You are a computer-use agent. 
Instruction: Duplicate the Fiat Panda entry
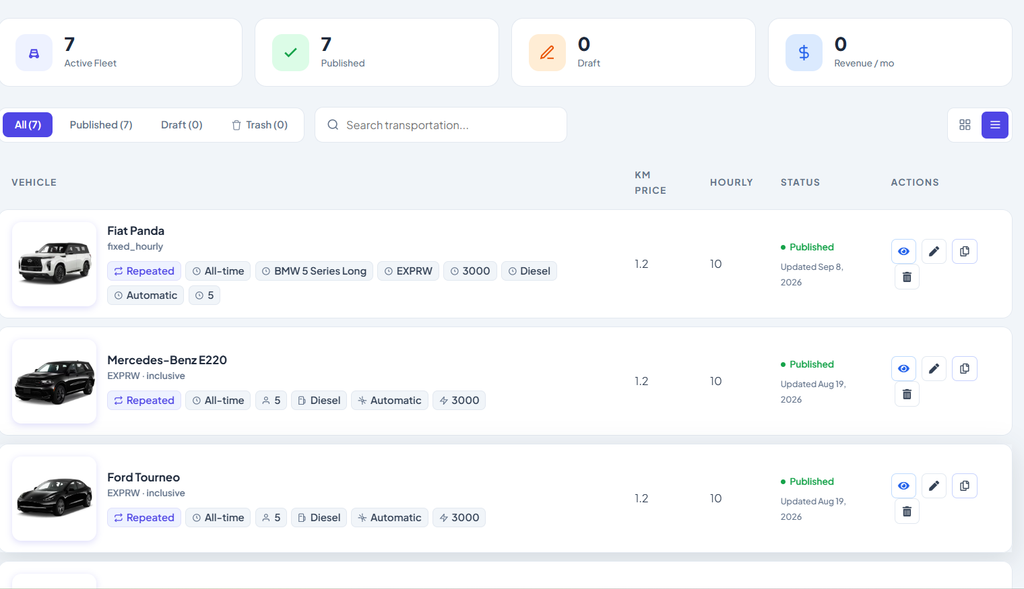pos(965,251)
